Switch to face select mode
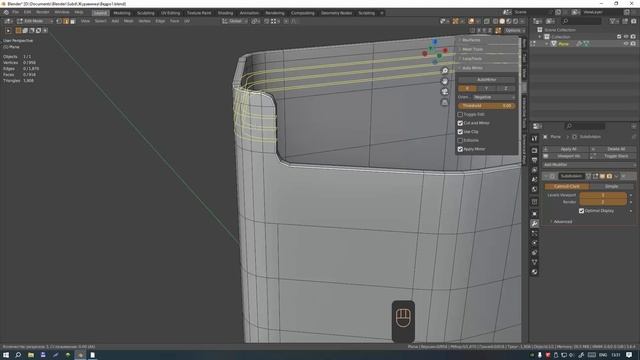This screenshot has height=360, width=640. click(73, 21)
